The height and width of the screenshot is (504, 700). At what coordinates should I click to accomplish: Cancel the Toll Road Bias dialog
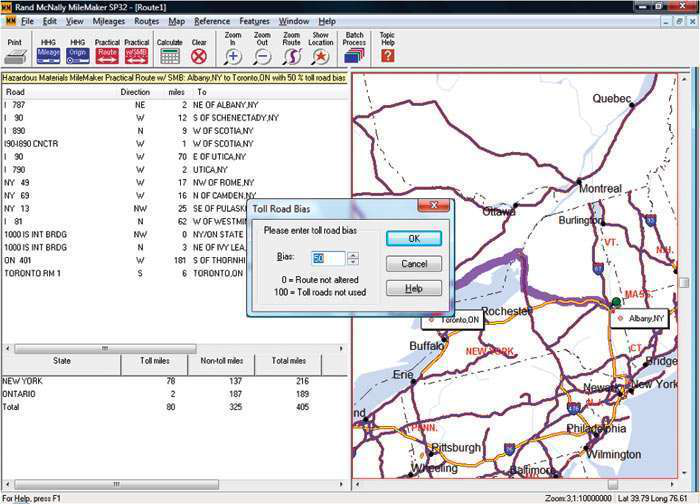413,264
